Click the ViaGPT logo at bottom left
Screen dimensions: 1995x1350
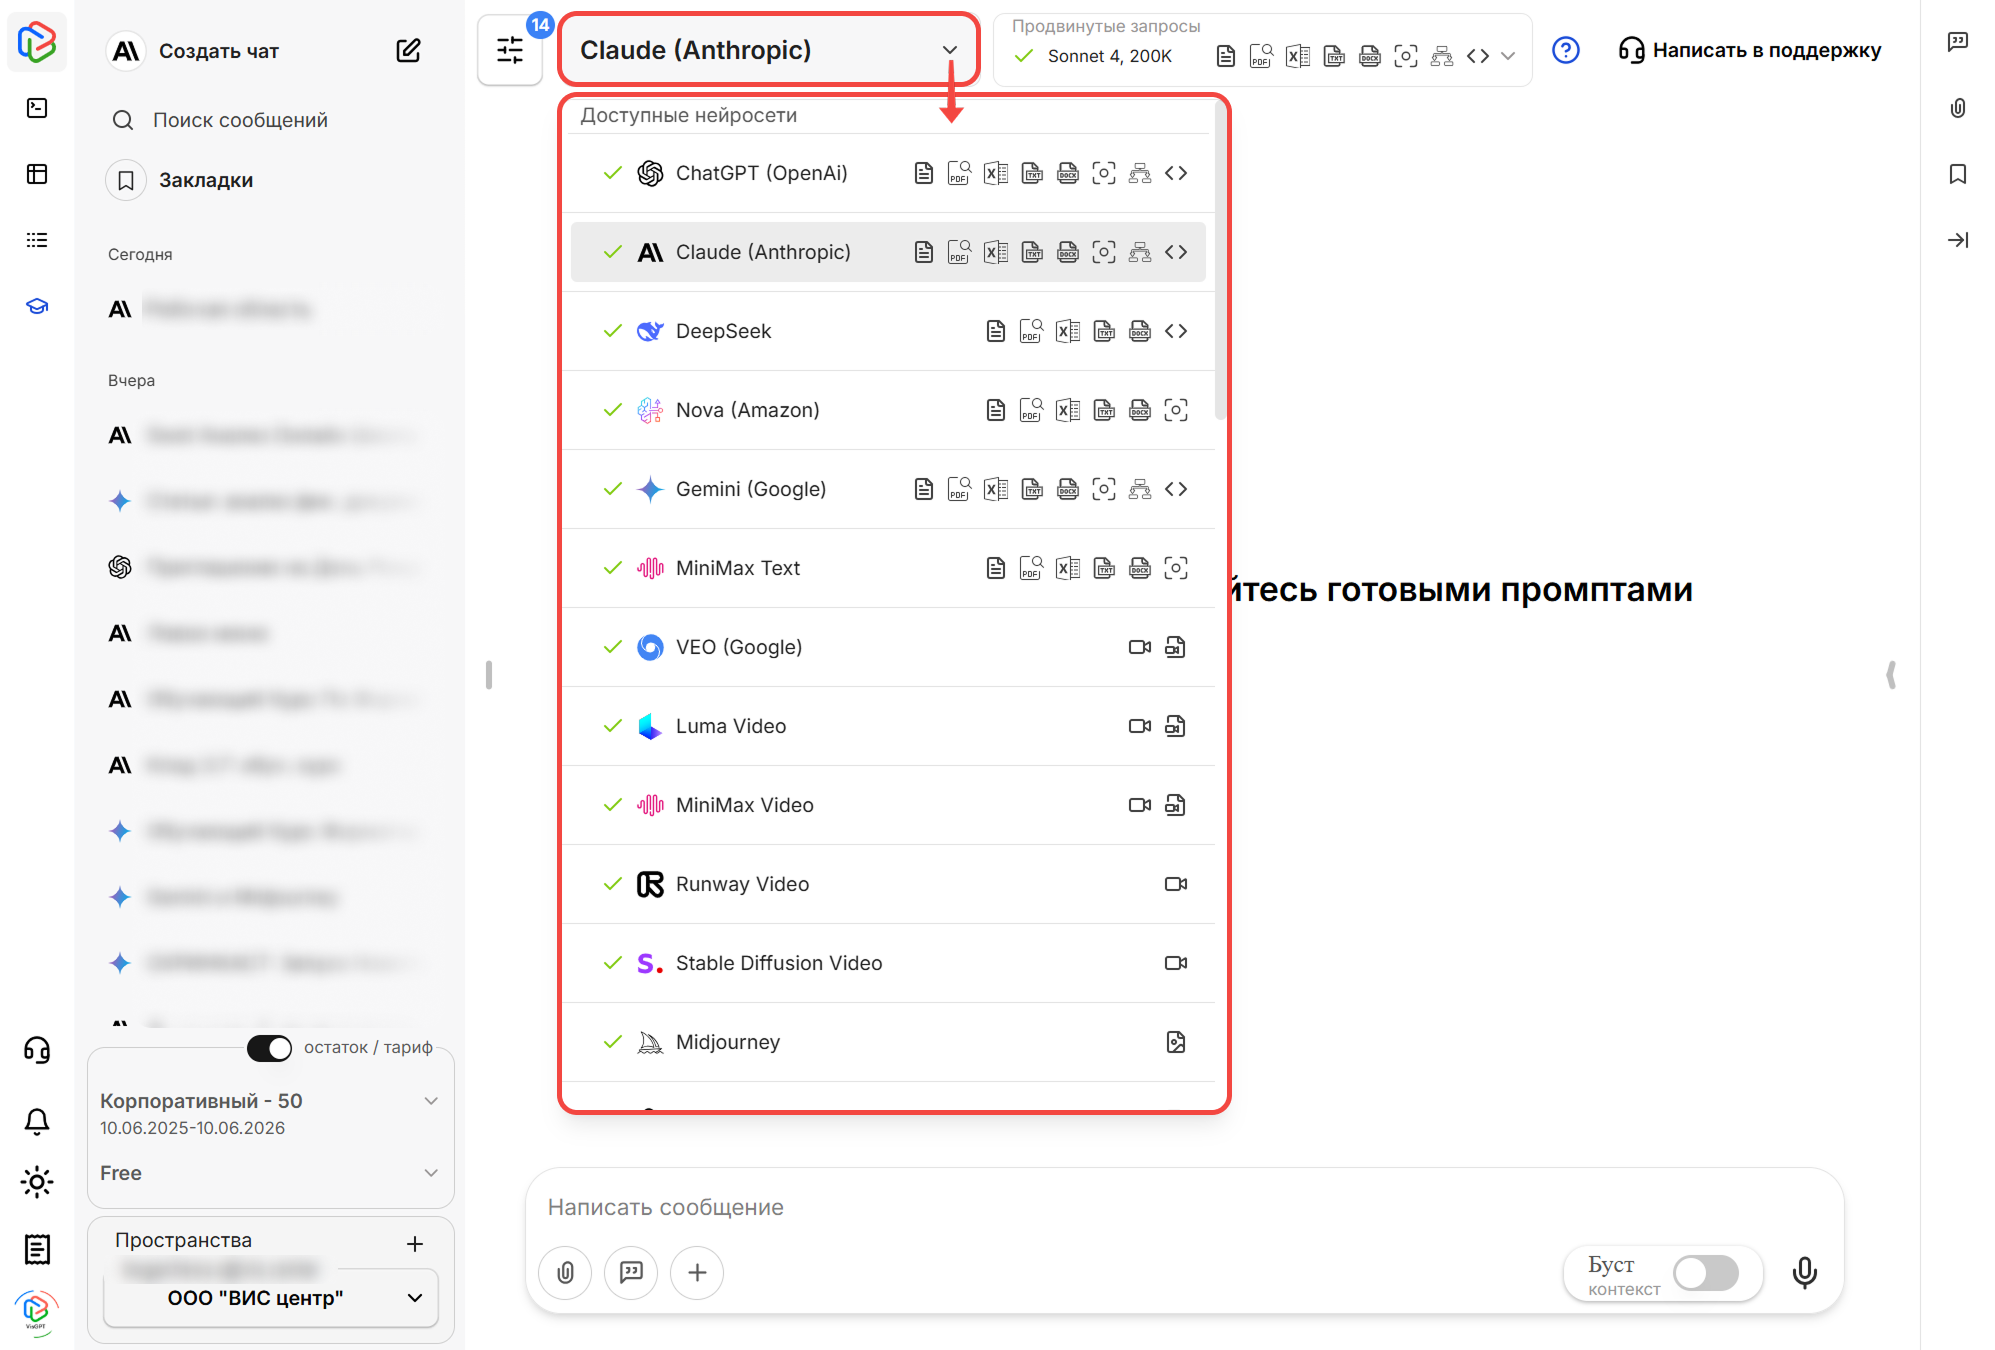pos(37,1311)
